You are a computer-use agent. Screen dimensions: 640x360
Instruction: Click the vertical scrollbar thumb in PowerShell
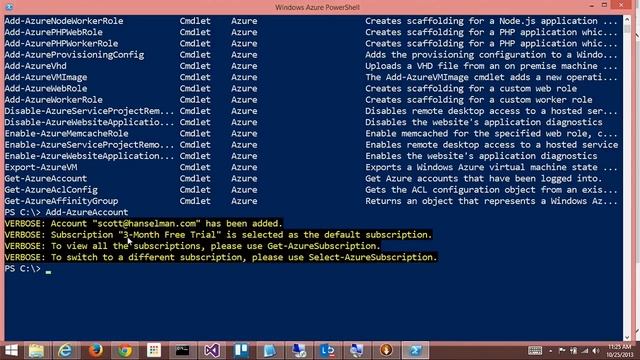tap(627, 29)
